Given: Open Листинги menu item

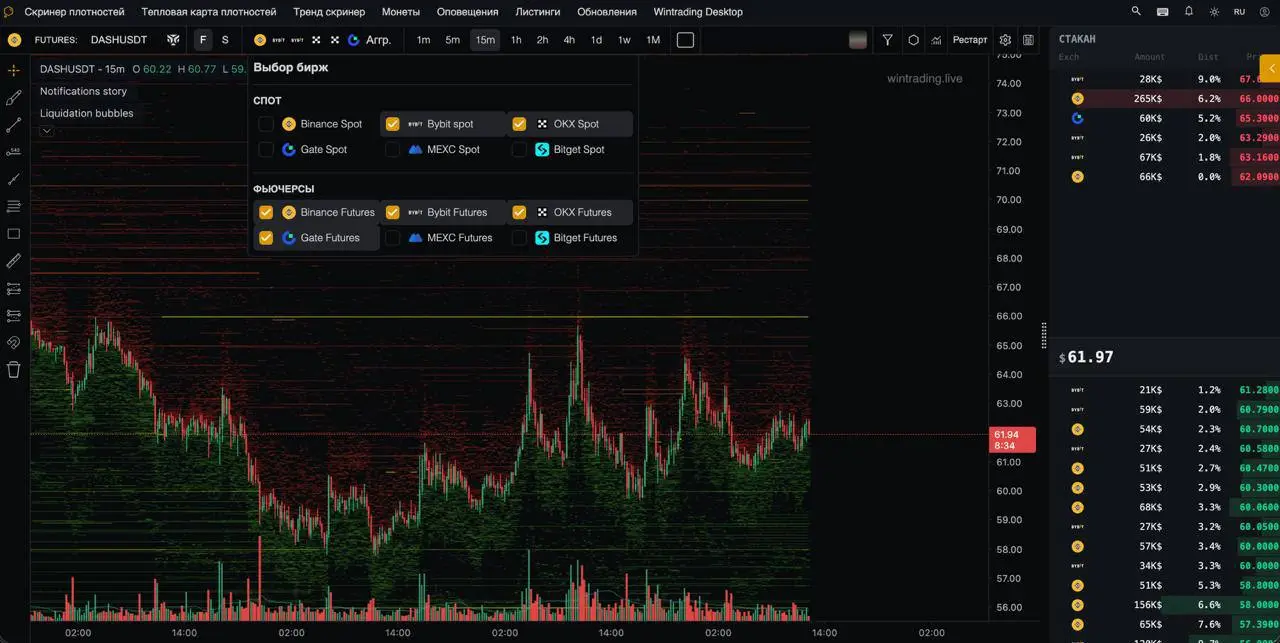Looking at the screenshot, I should (x=538, y=12).
